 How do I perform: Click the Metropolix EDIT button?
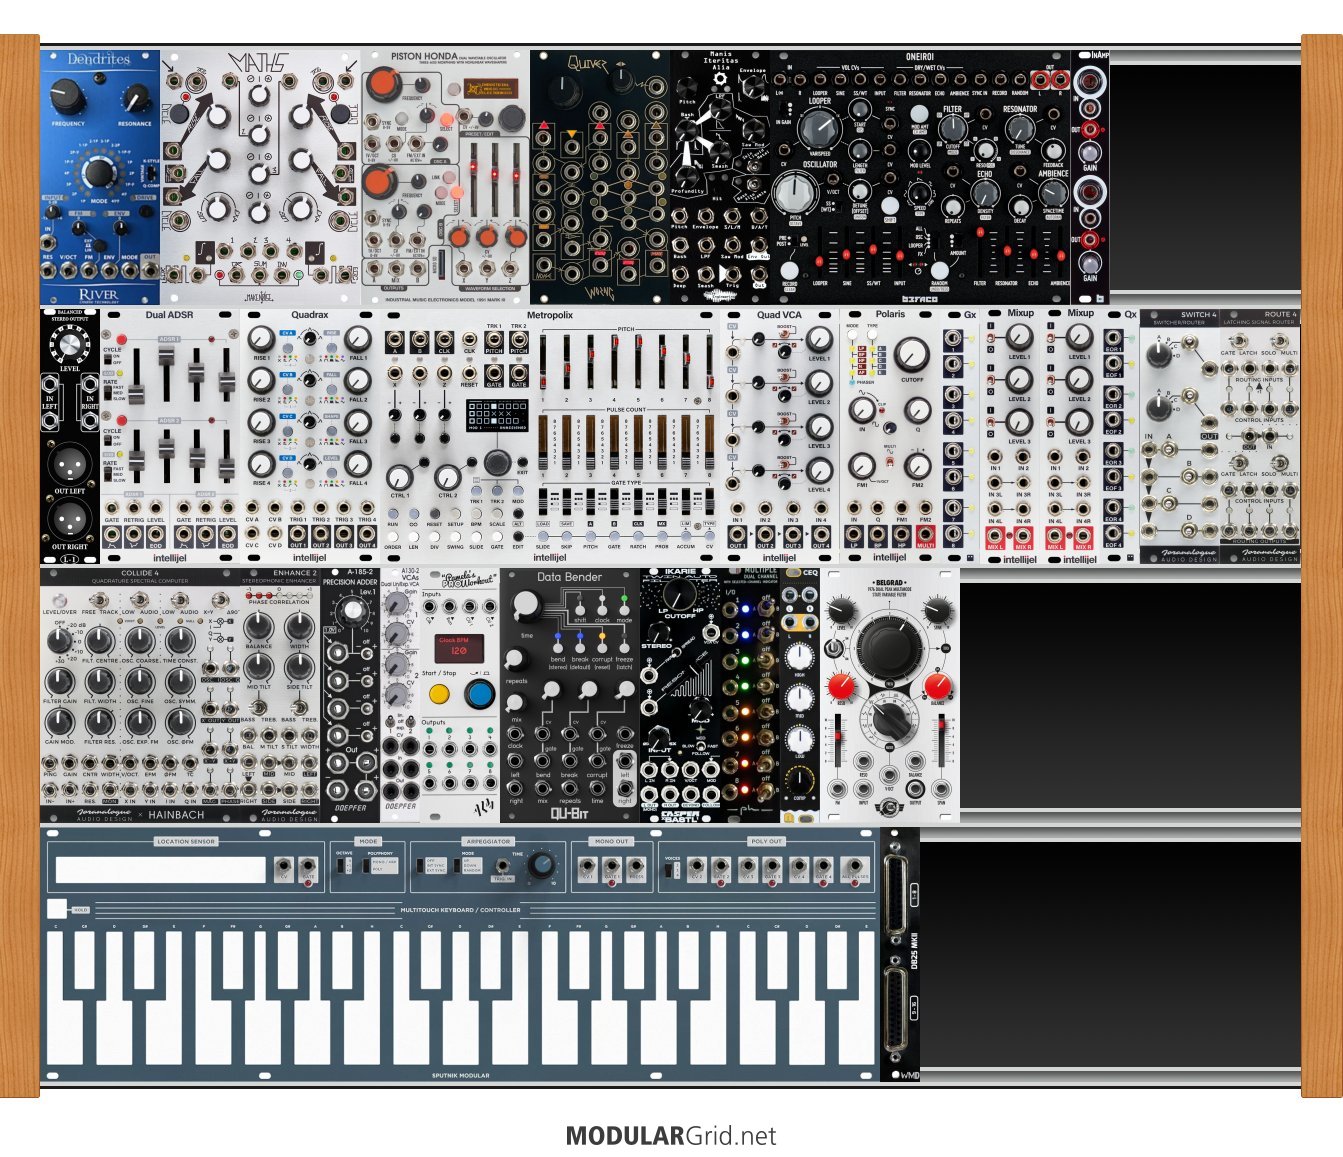[518, 536]
